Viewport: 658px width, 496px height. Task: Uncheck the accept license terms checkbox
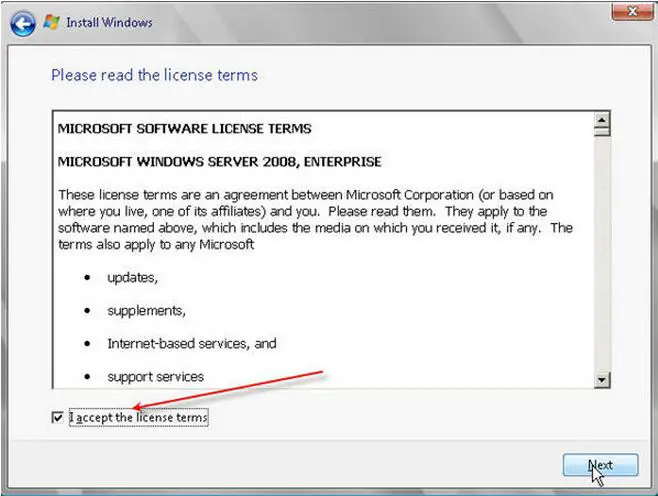click(57, 417)
